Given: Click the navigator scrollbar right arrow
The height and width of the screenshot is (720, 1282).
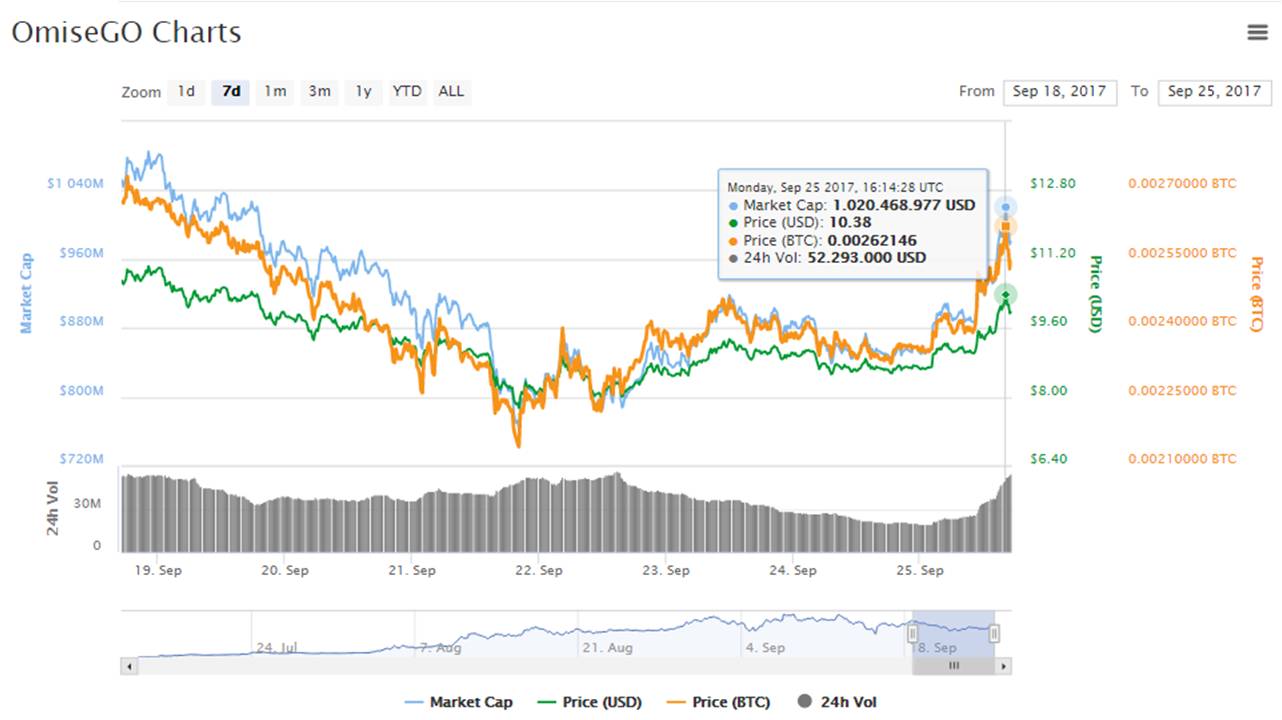Looking at the screenshot, I should point(1004,665).
